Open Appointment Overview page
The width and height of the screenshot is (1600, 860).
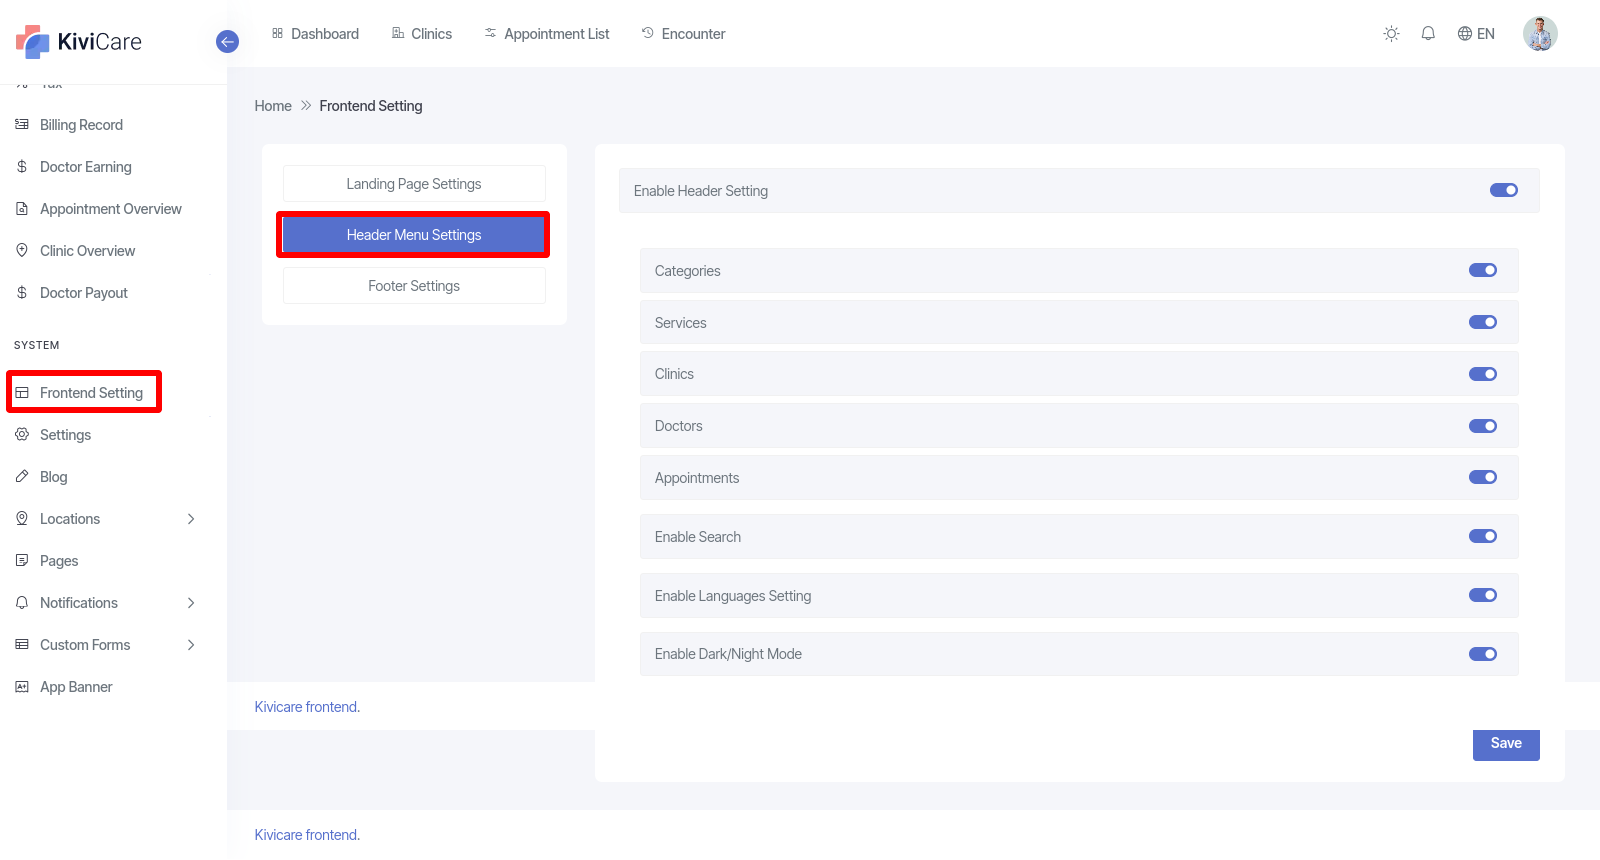tap(111, 209)
